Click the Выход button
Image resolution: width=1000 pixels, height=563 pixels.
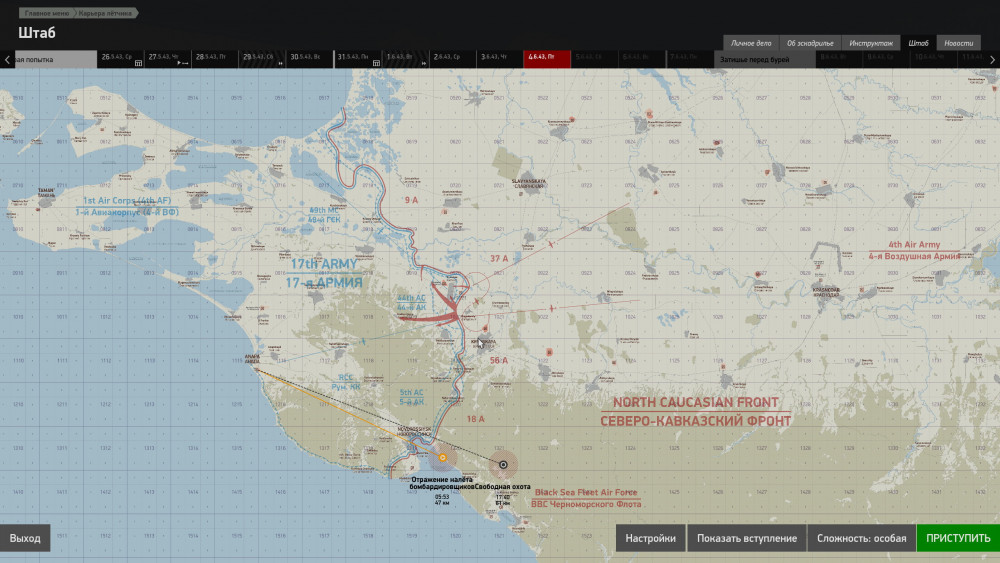25,538
